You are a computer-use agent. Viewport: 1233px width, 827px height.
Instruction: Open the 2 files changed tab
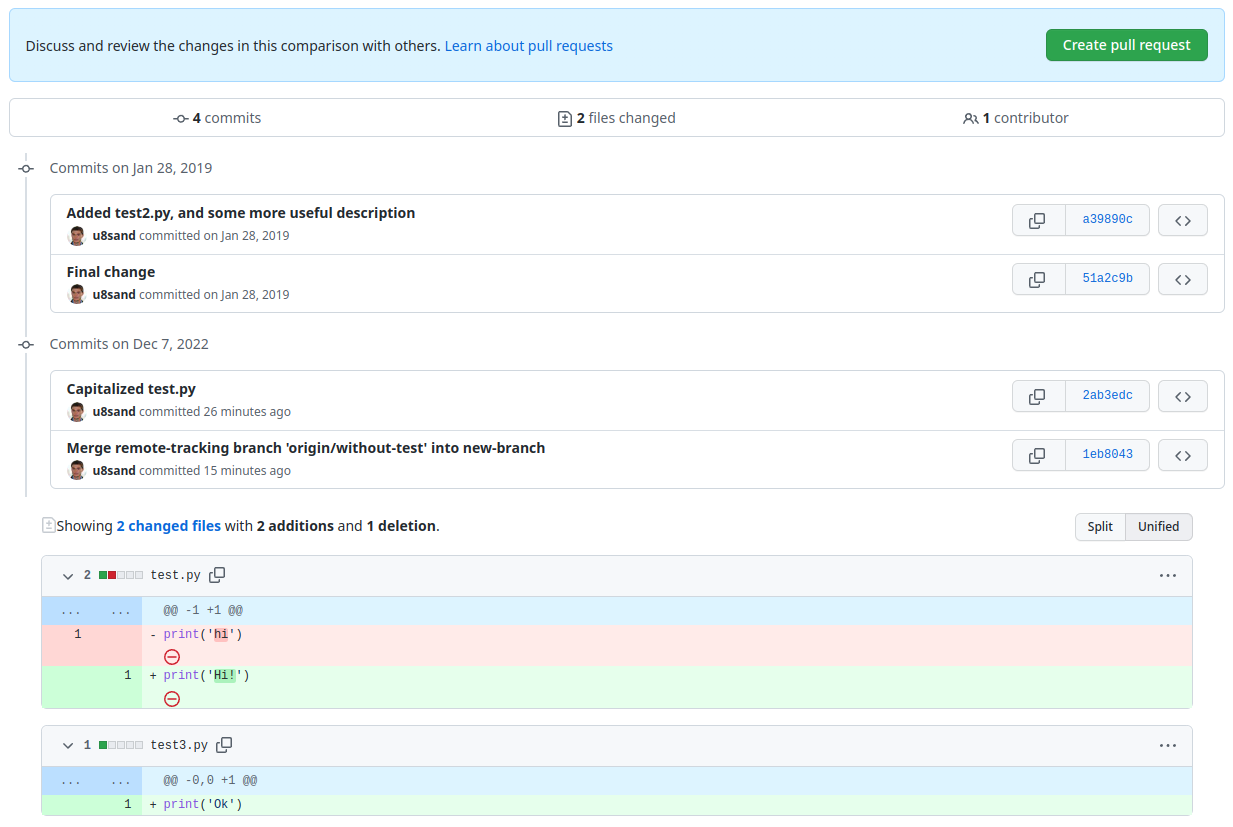pyautogui.click(x=617, y=118)
